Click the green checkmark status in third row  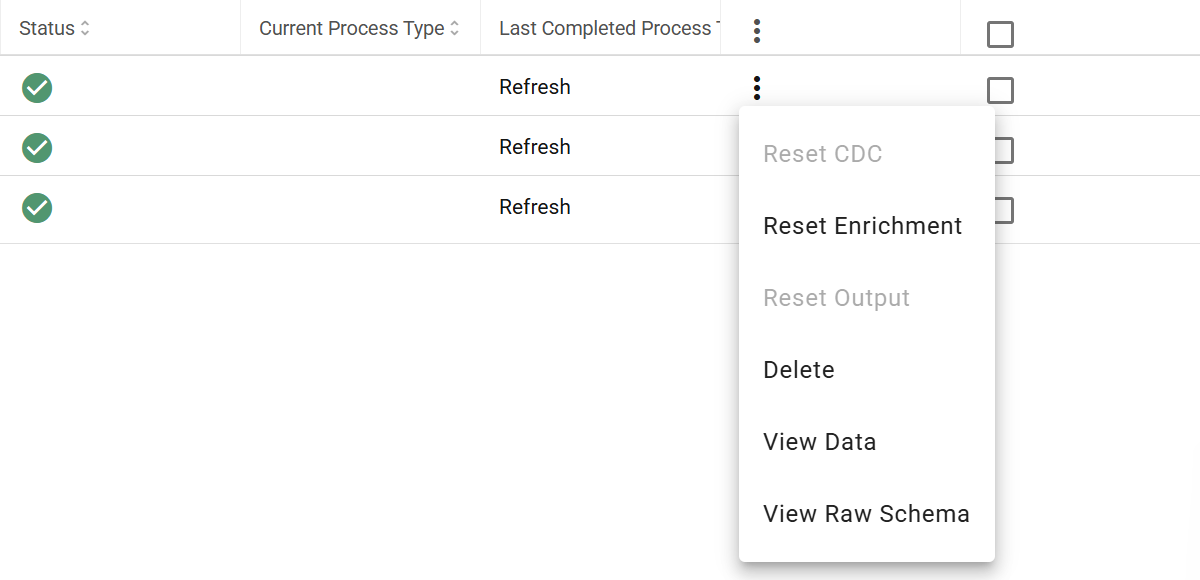coord(37,208)
